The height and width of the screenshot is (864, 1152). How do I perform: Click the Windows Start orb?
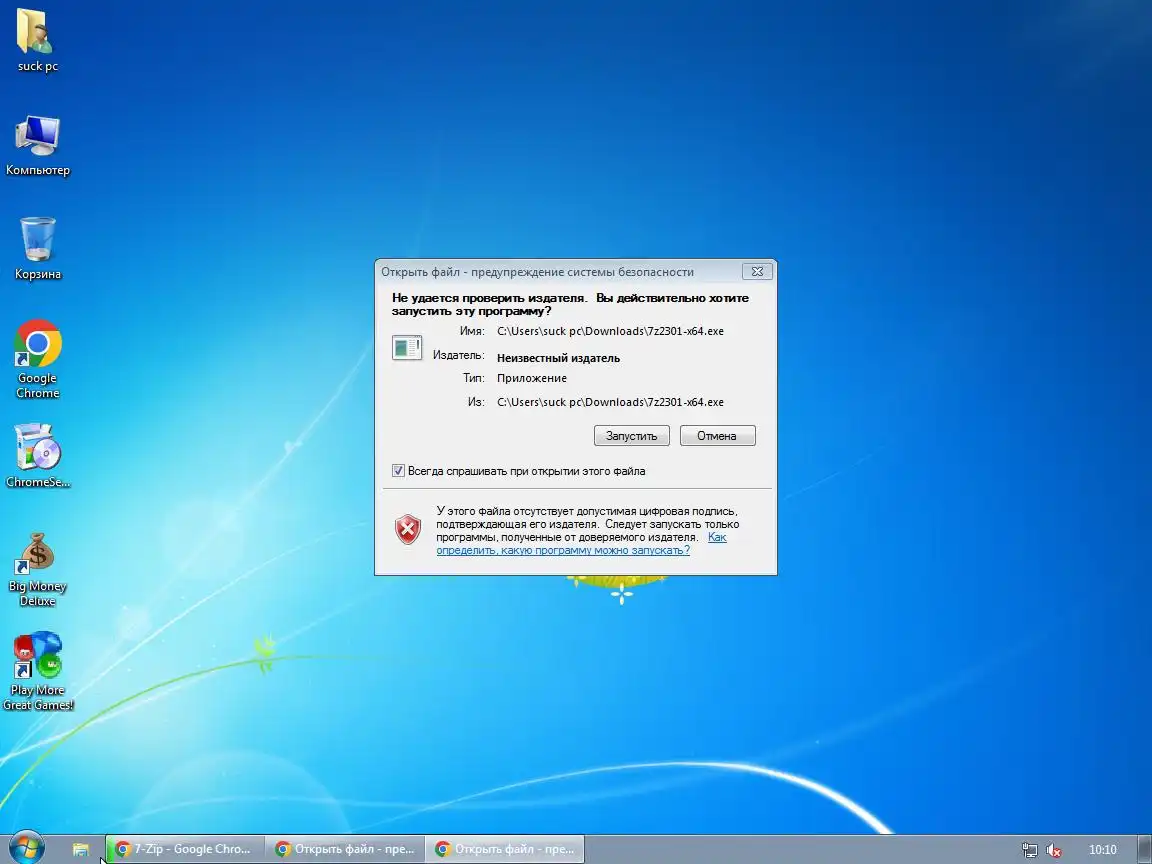point(26,849)
